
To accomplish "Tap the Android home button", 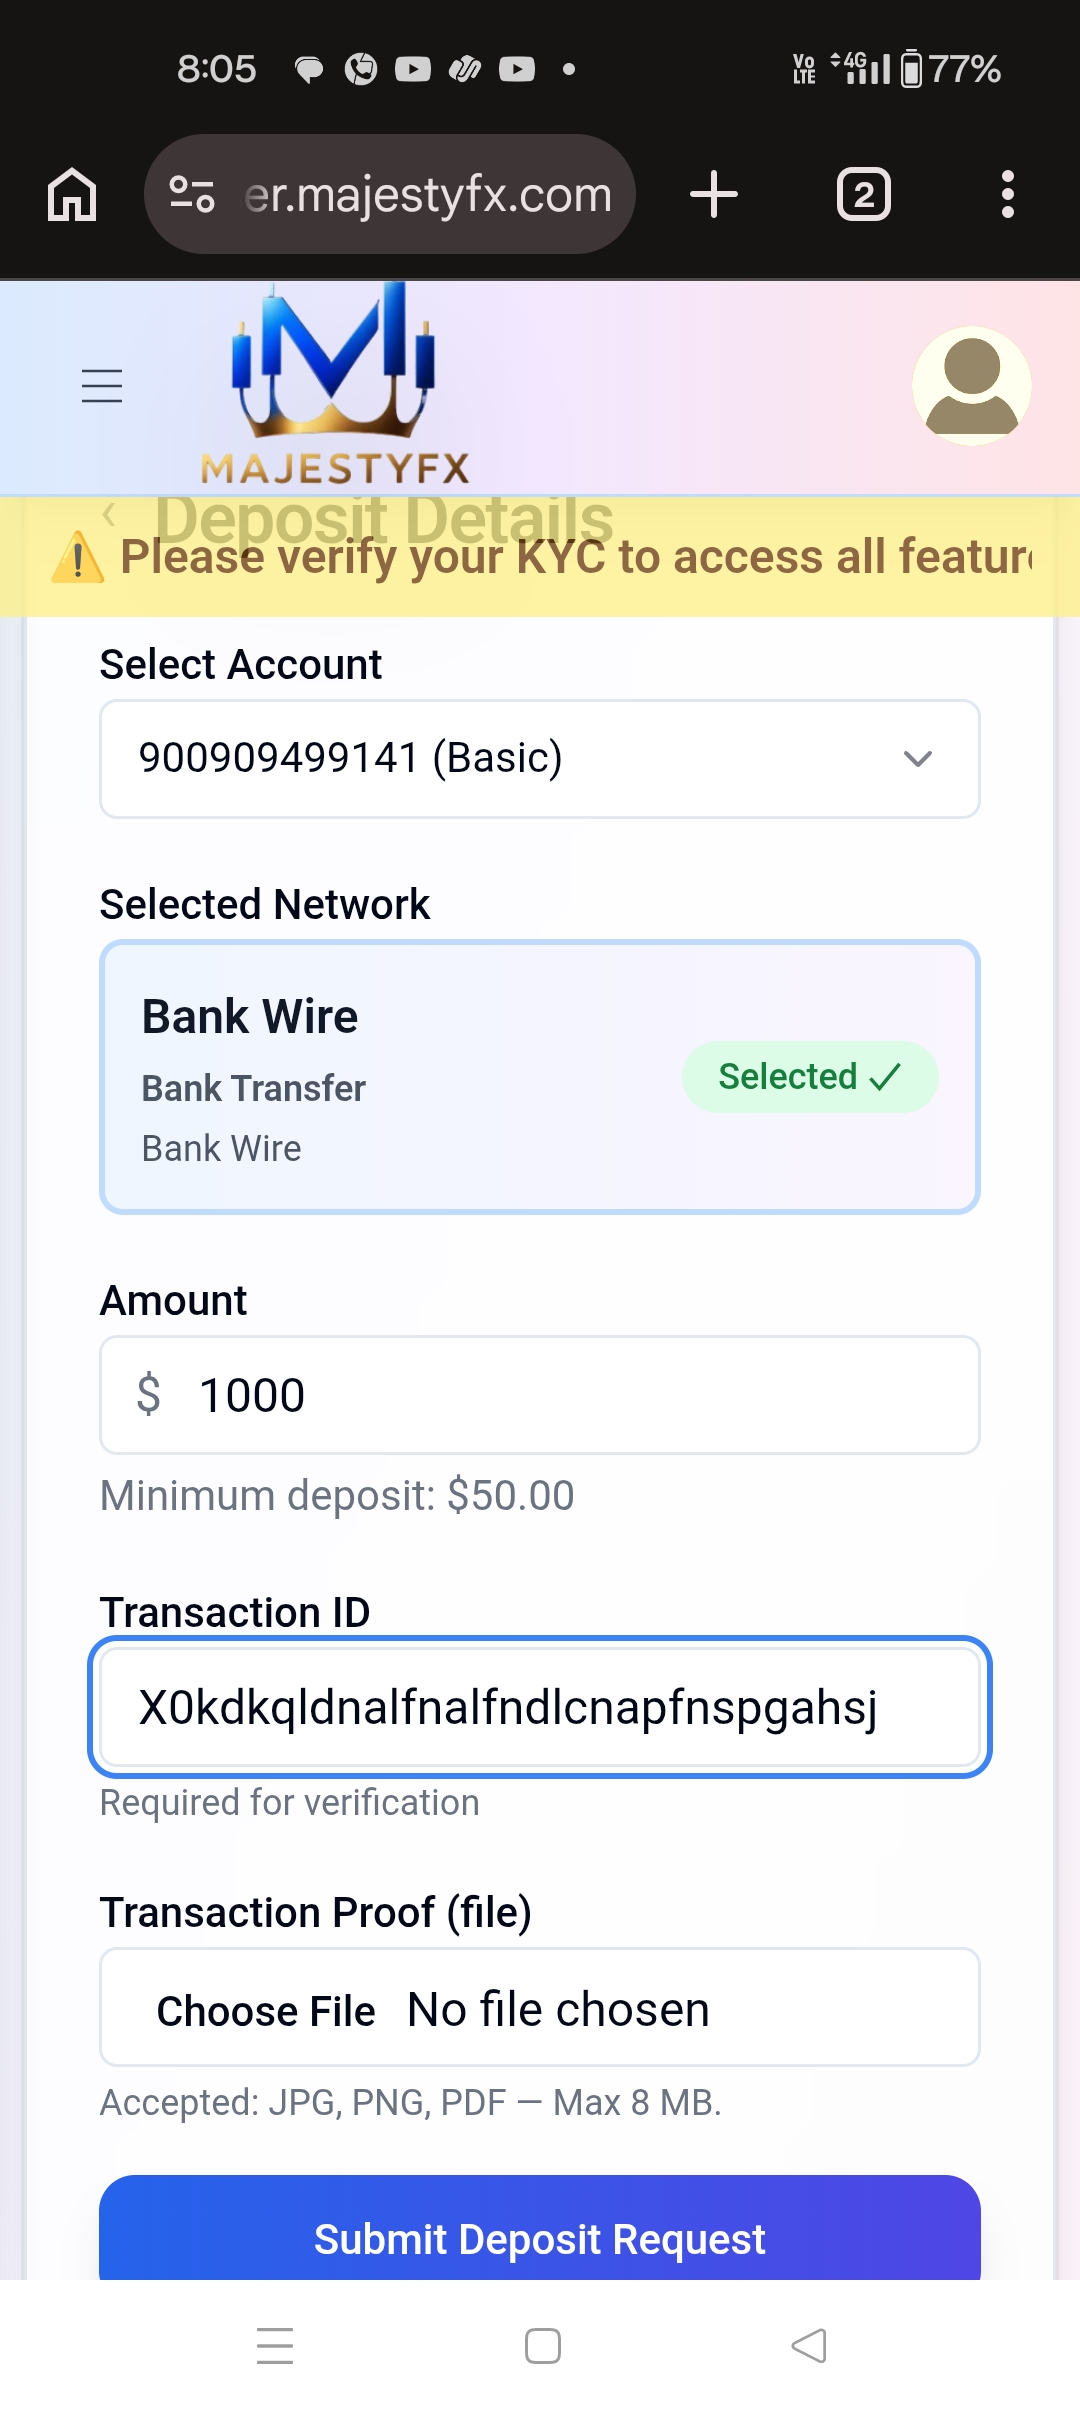I will (542, 2346).
